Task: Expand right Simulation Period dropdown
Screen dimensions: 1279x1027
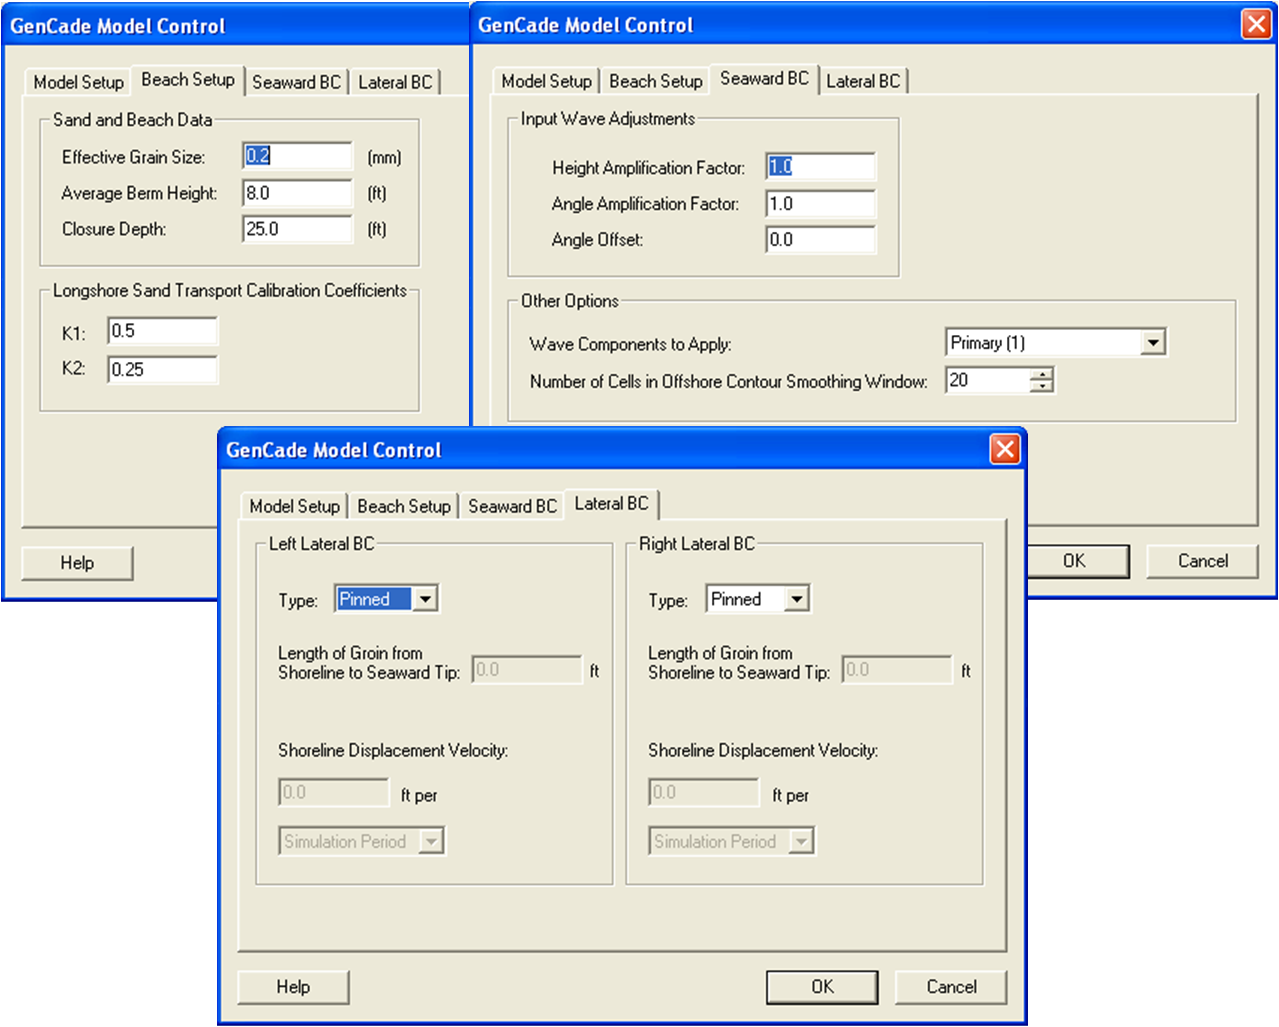Action: pyautogui.click(x=801, y=841)
